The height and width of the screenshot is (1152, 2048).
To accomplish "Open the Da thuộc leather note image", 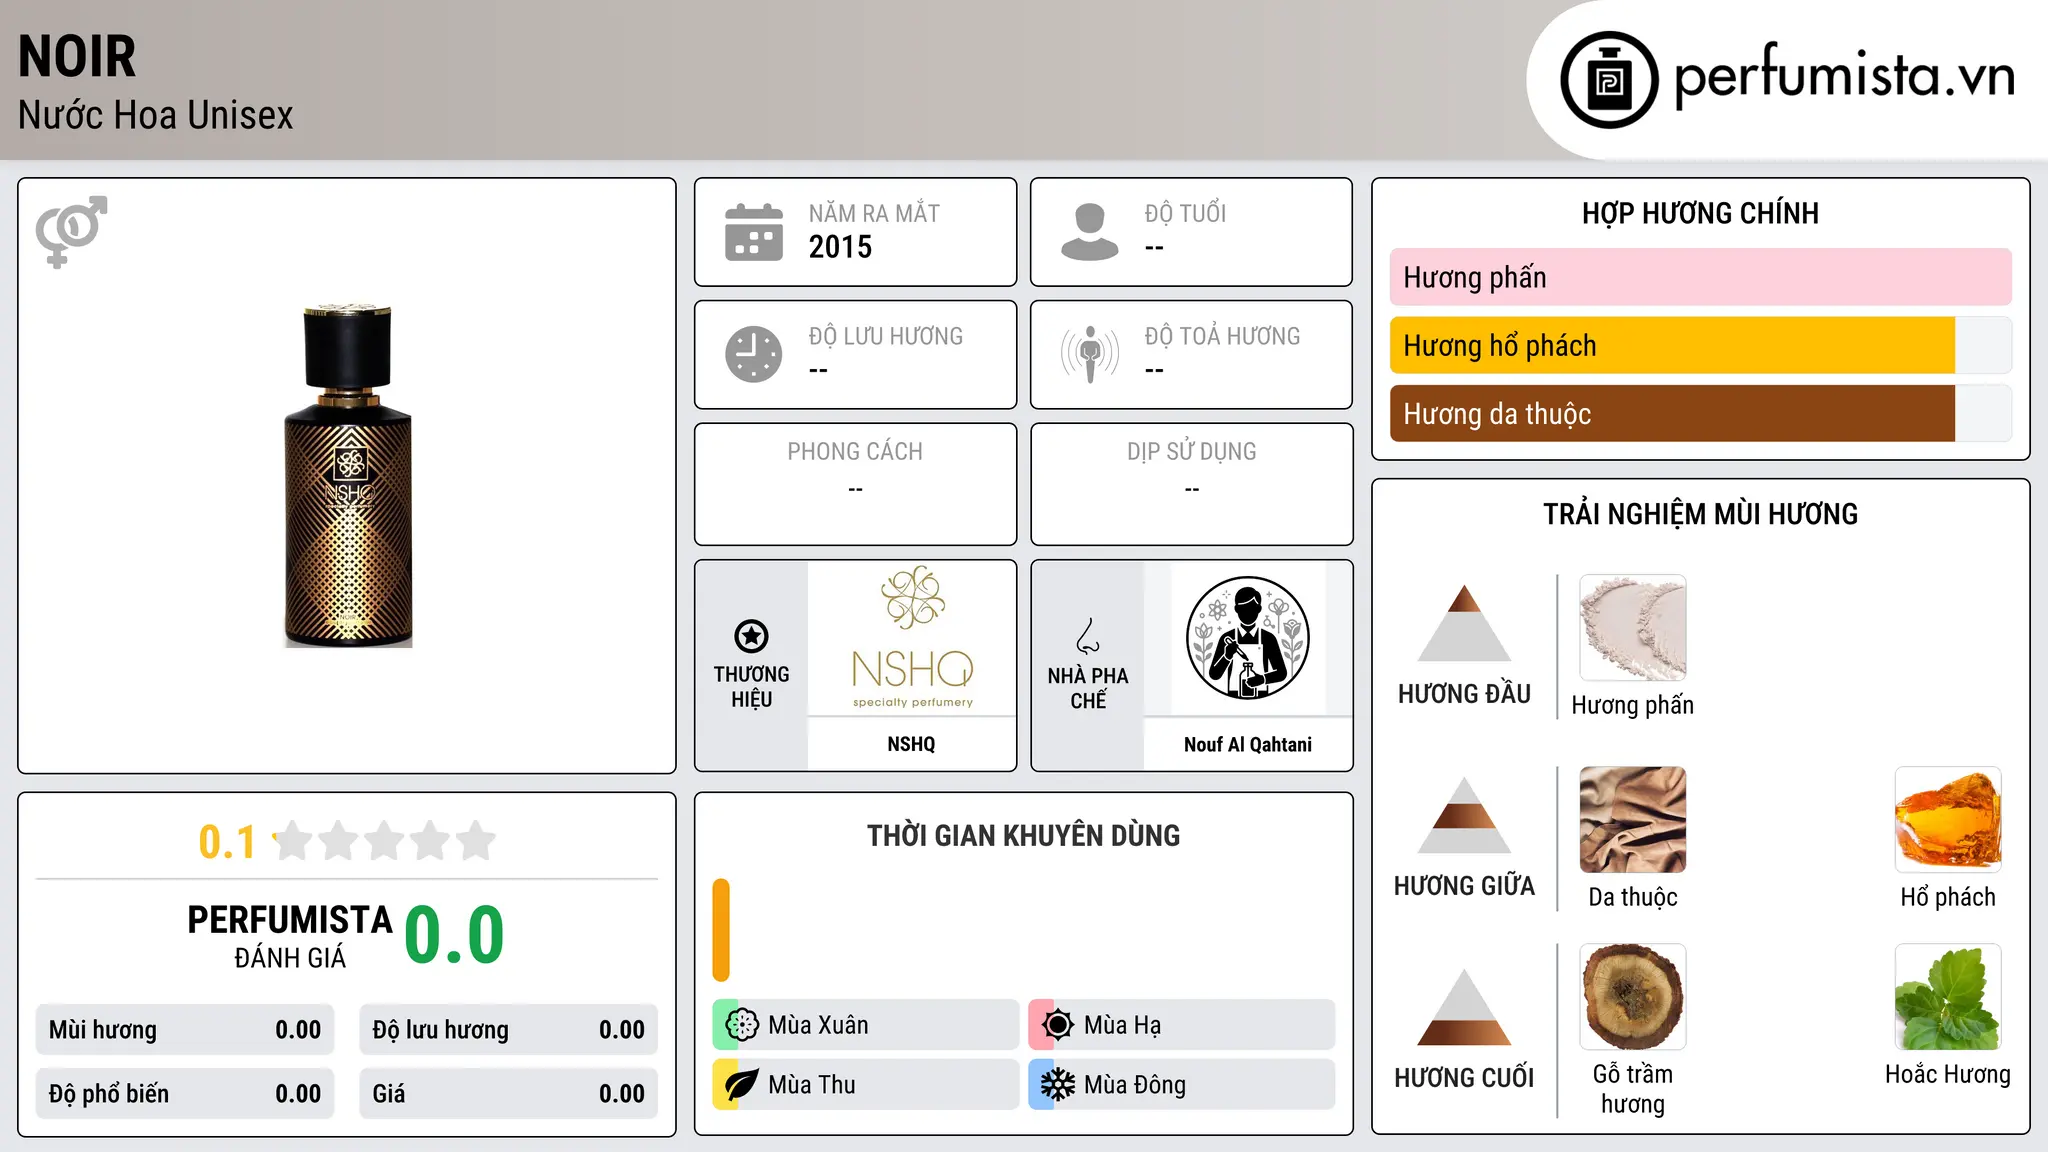I will 1633,820.
